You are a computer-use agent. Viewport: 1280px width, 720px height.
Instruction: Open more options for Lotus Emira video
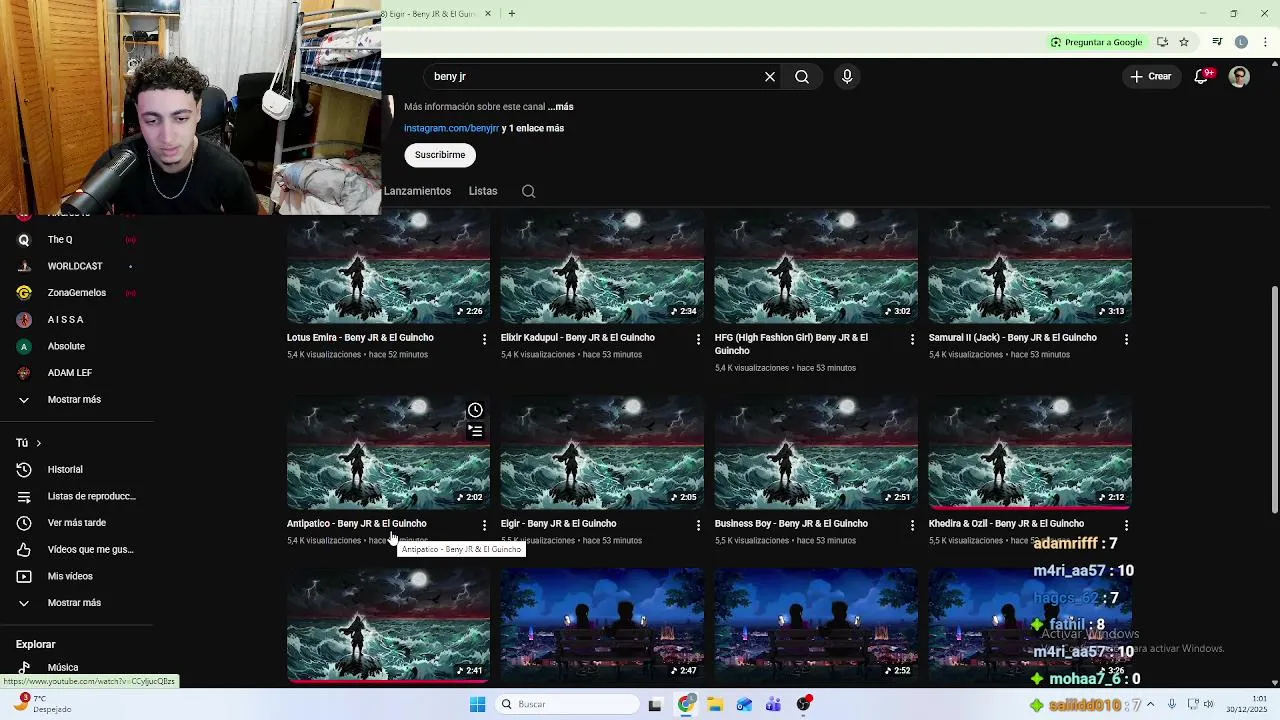pyautogui.click(x=484, y=340)
